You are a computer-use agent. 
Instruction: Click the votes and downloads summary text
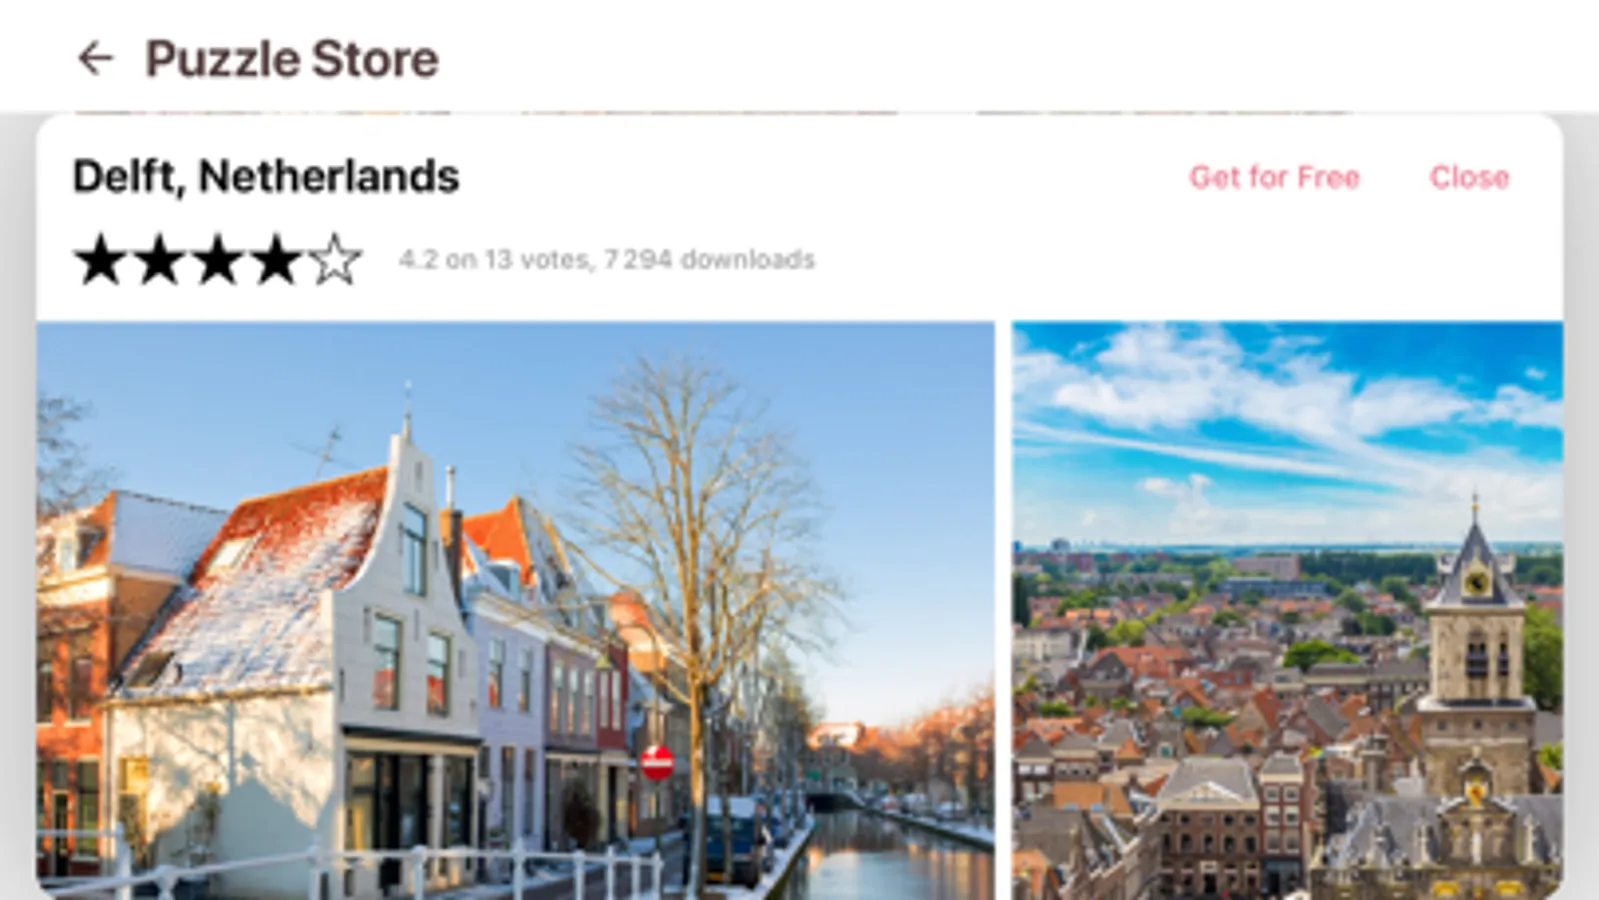[607, 260]
